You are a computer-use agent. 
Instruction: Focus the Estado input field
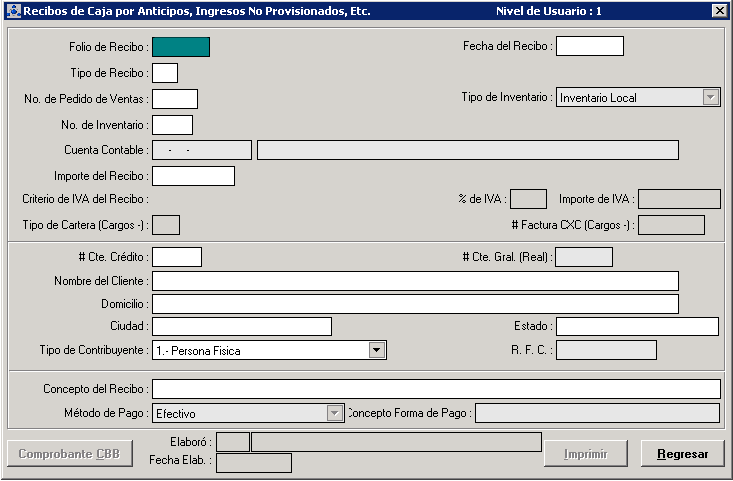tap(637, 327)
